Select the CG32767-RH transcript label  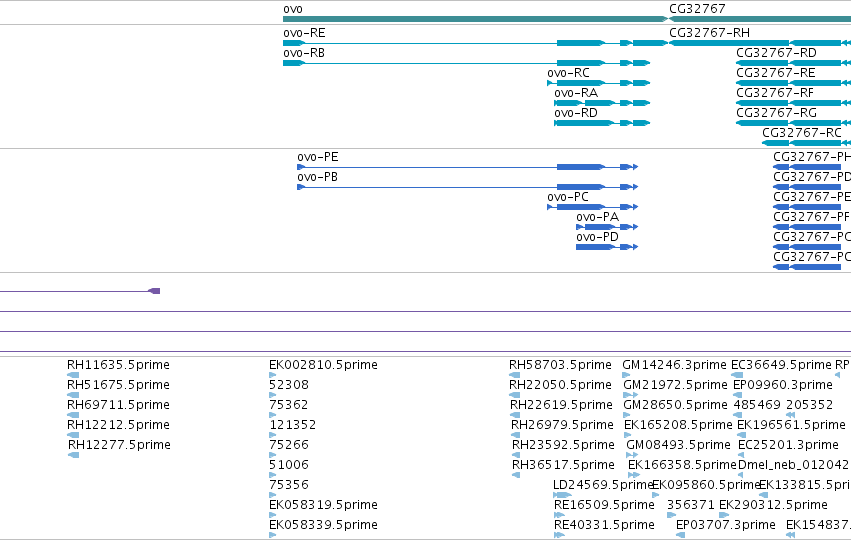click(x=709, y=33)
